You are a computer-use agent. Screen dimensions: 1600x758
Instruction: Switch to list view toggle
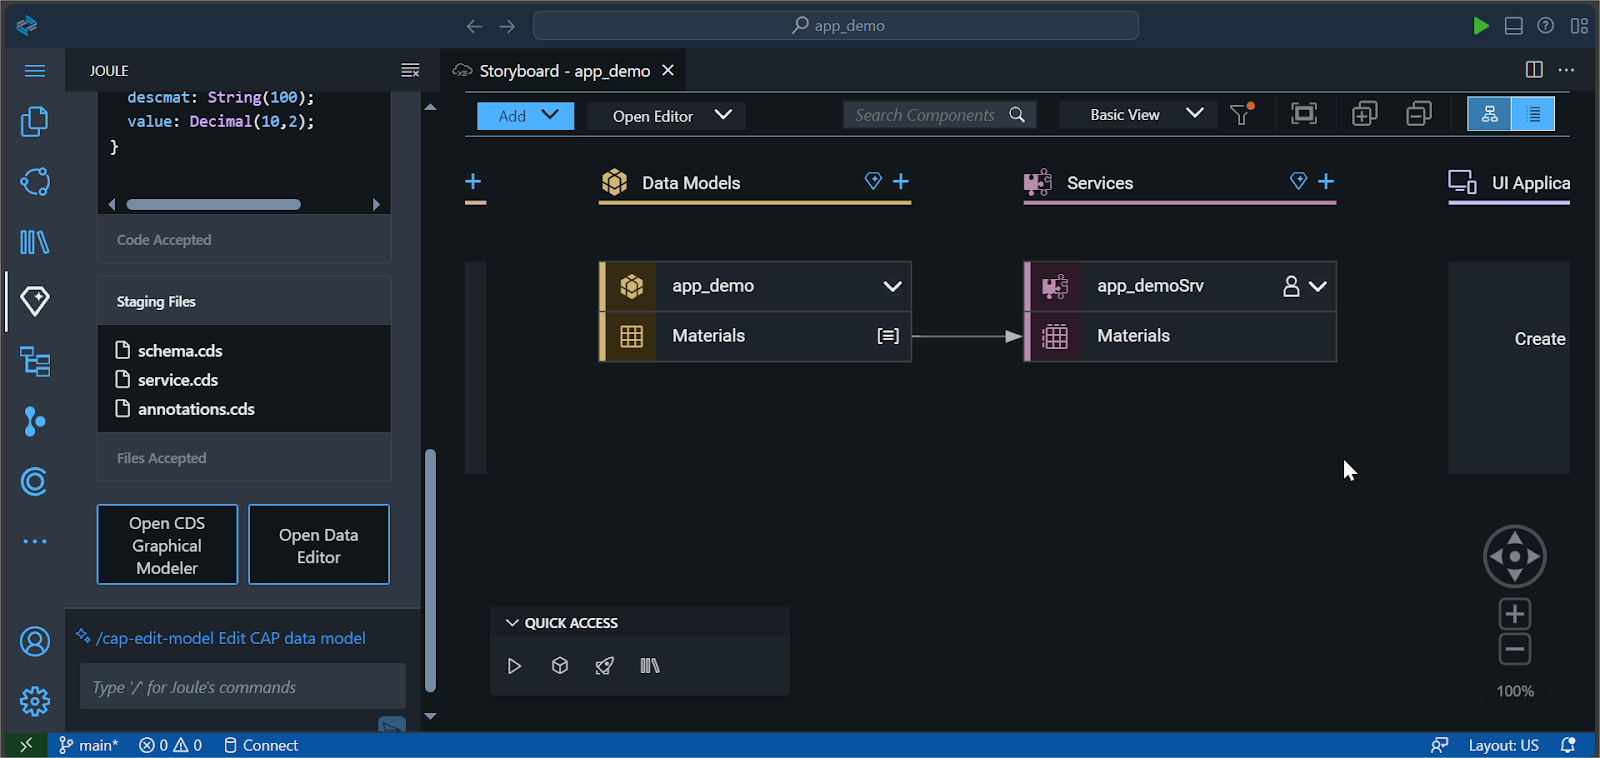pyautogui.click(x=1533, y=114)
